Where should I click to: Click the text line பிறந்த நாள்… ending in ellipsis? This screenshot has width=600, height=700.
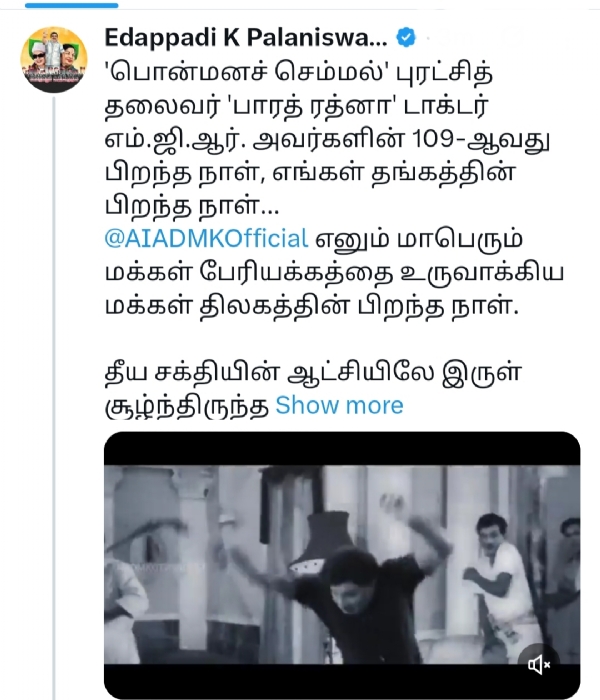coord(192,206)
